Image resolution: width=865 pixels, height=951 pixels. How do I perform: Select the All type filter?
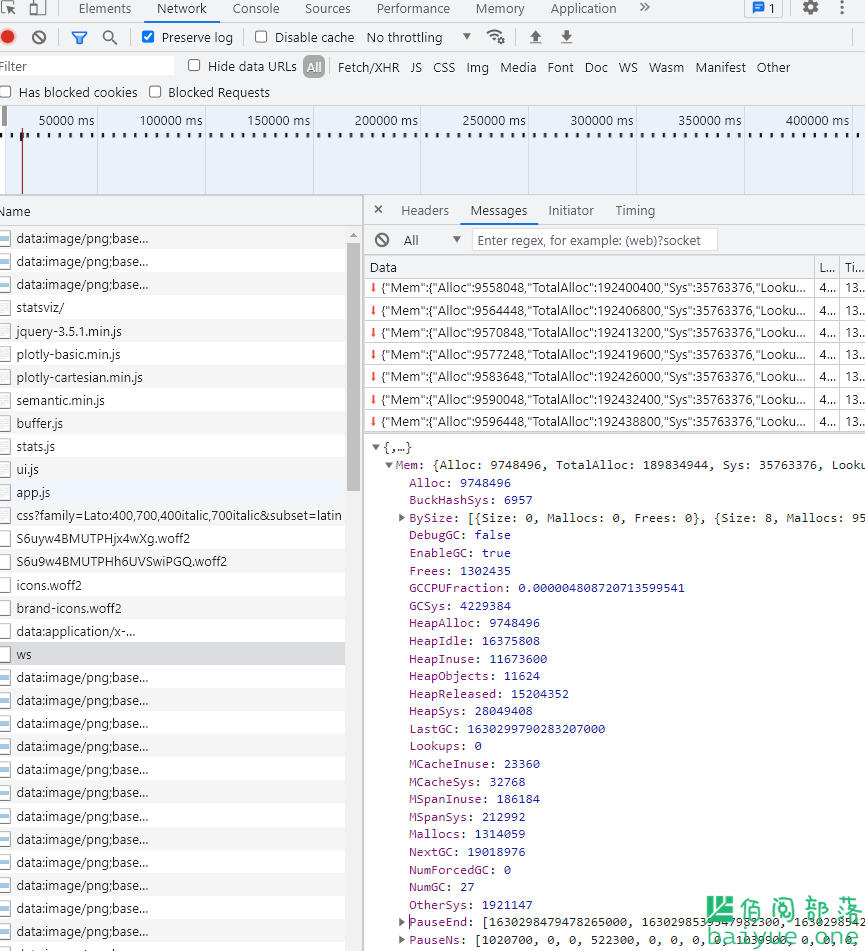[314, 67]
